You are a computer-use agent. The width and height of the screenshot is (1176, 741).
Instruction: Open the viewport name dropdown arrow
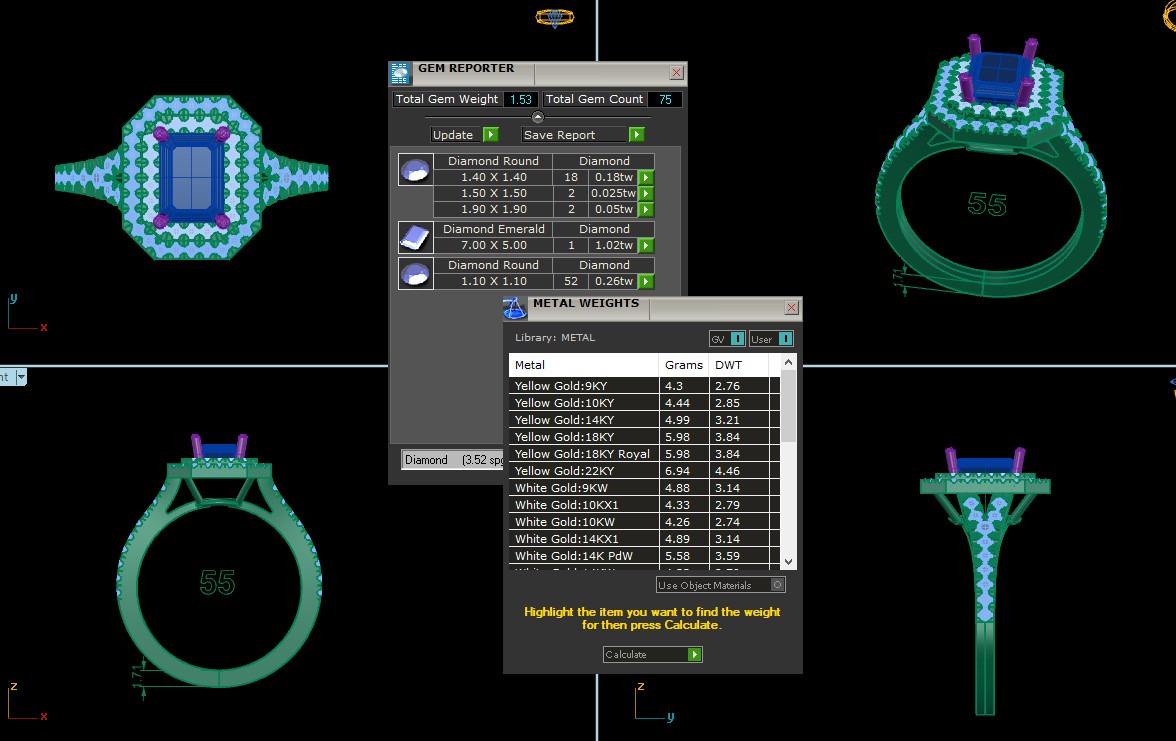tap(20, 377)
